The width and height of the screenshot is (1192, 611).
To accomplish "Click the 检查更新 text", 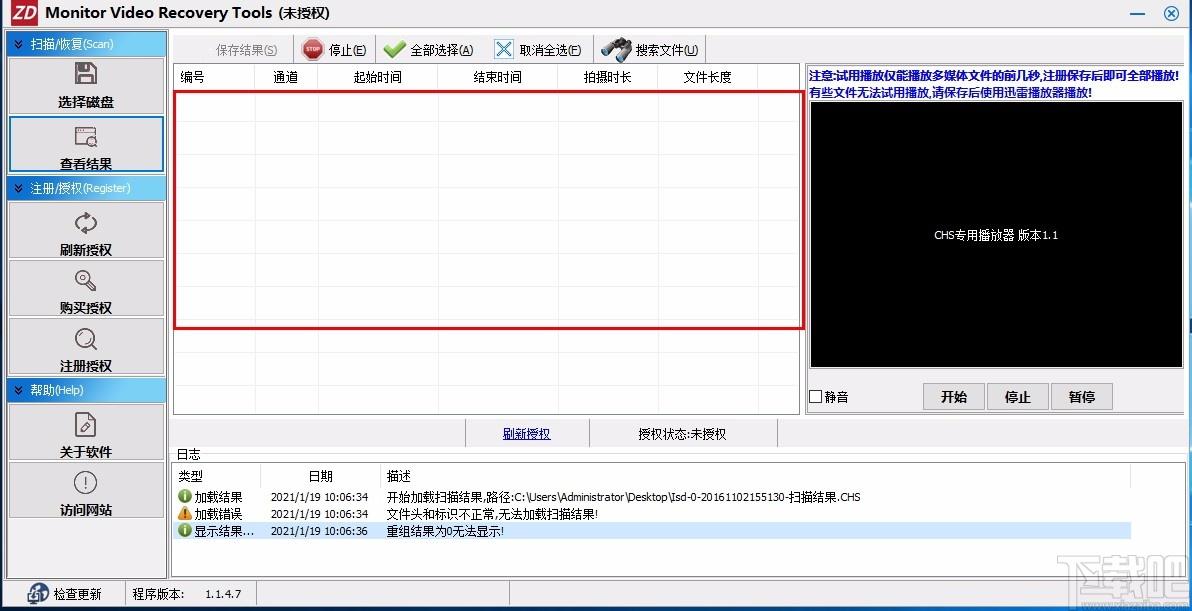I will click(78, 594).
